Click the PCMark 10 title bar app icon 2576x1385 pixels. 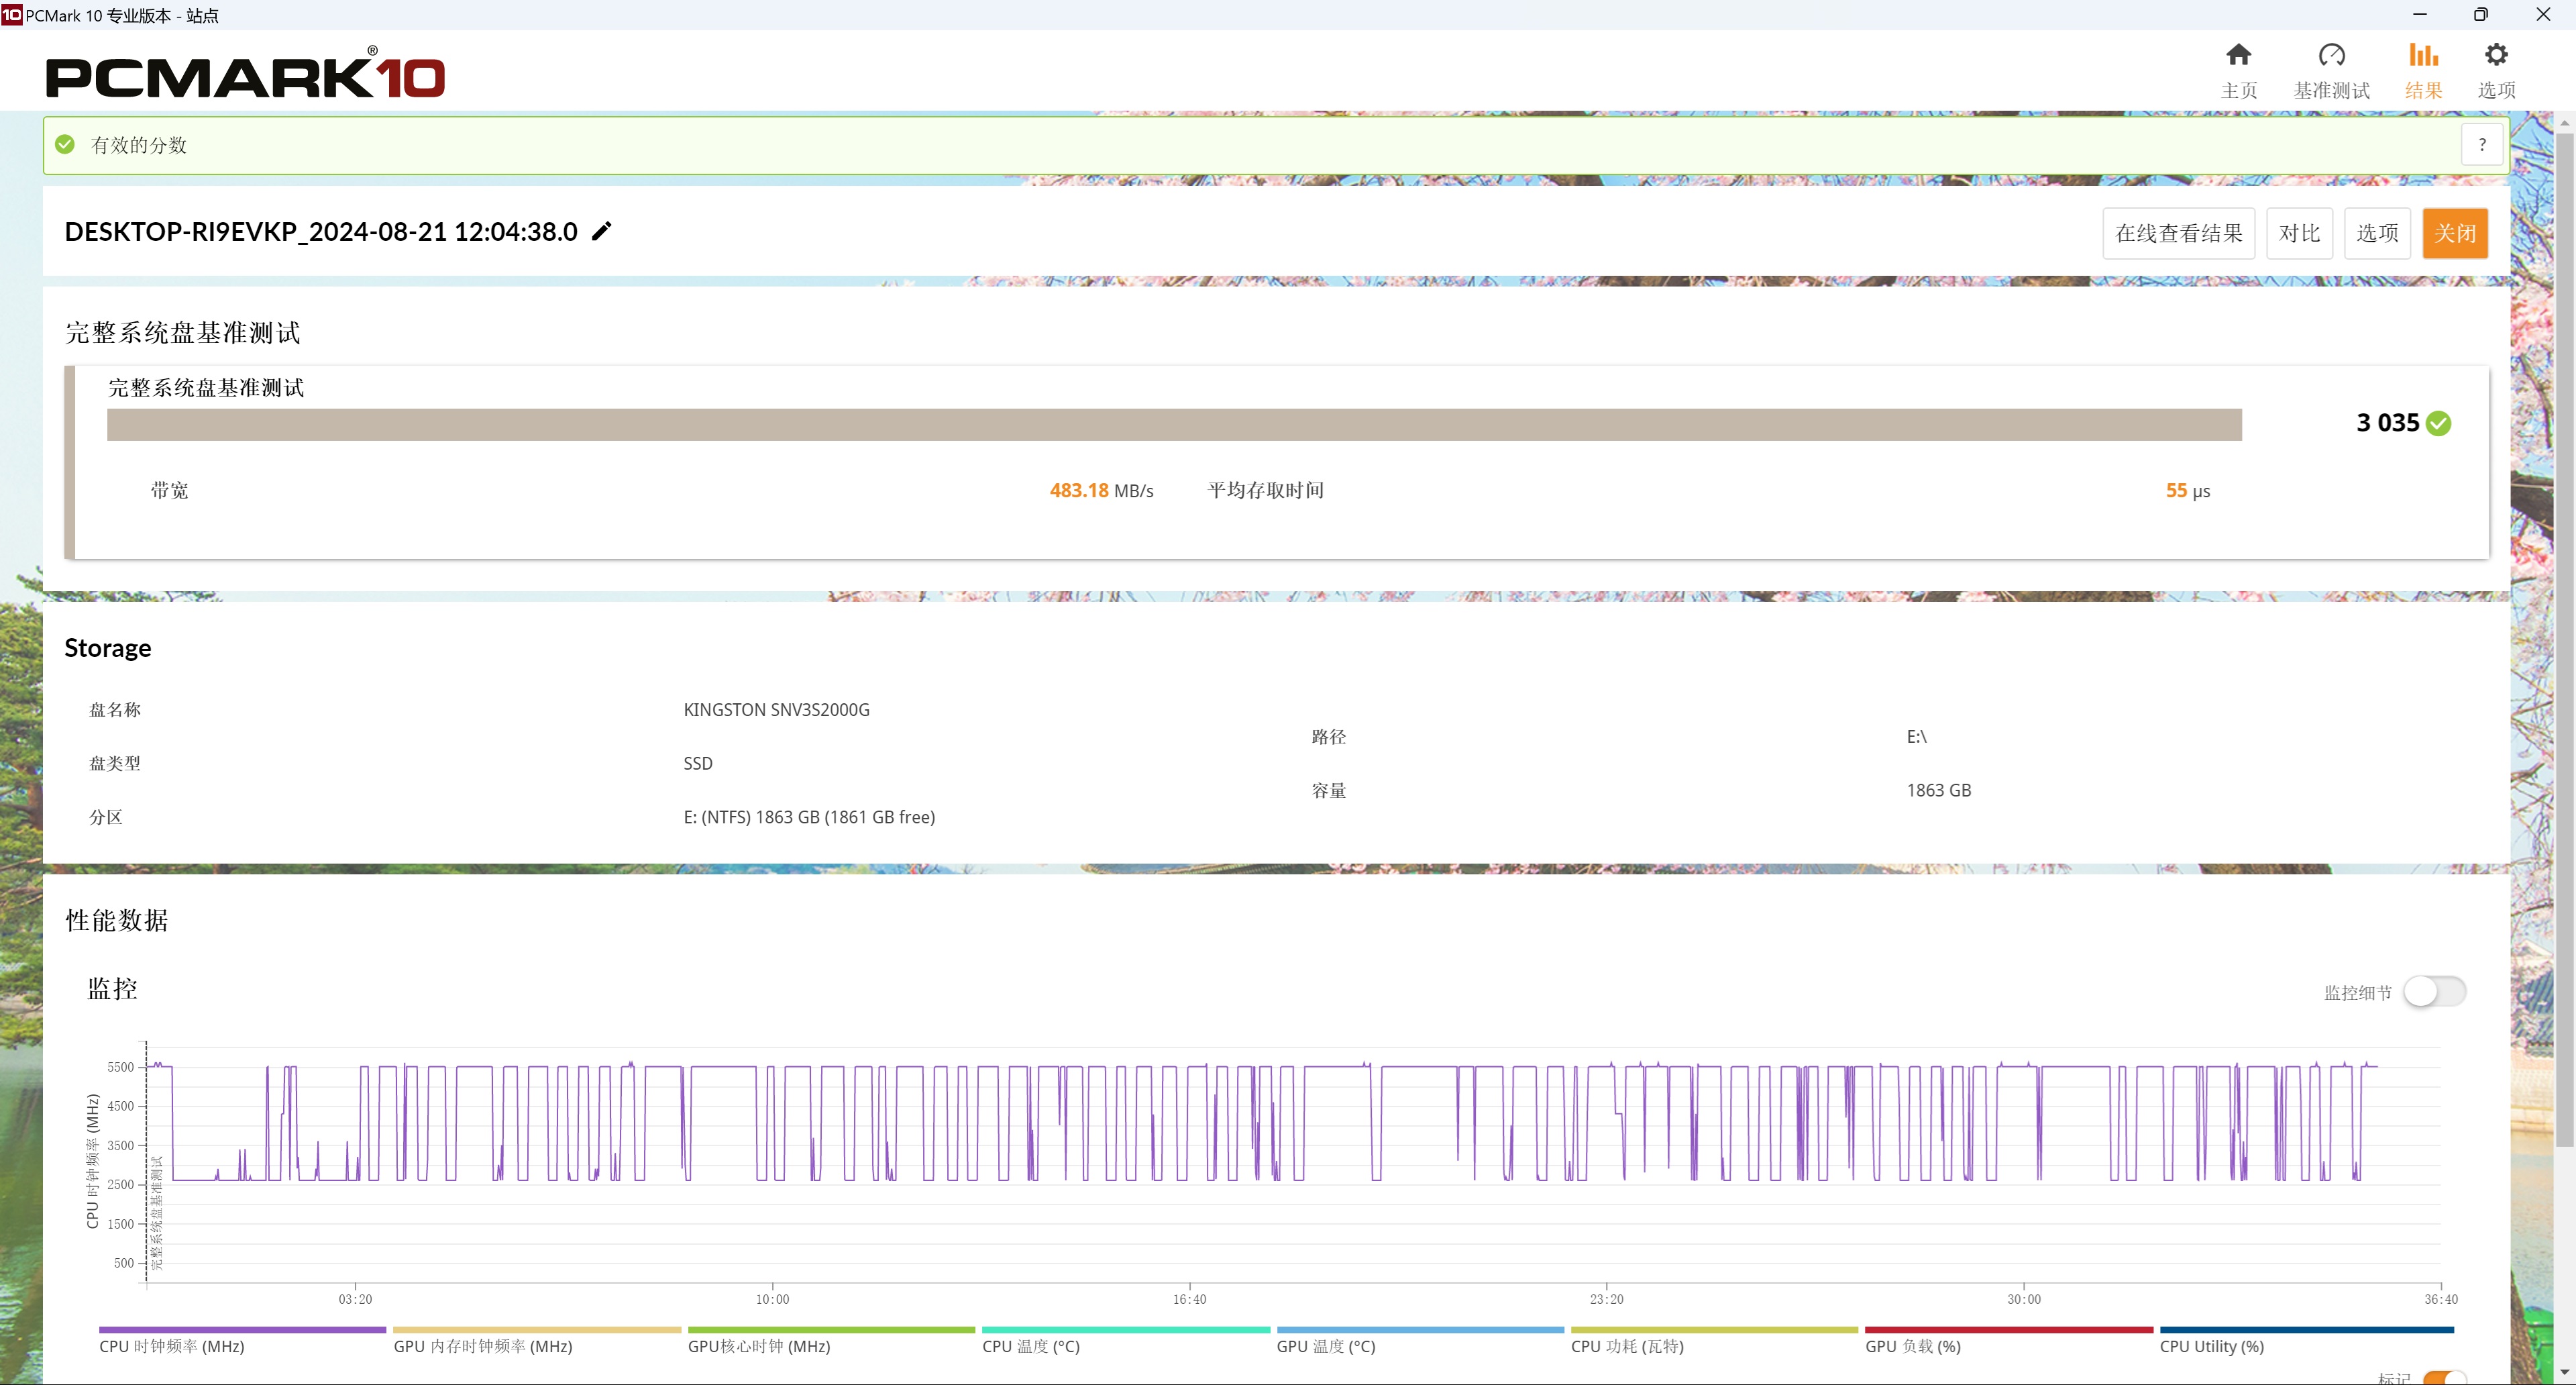11,15
